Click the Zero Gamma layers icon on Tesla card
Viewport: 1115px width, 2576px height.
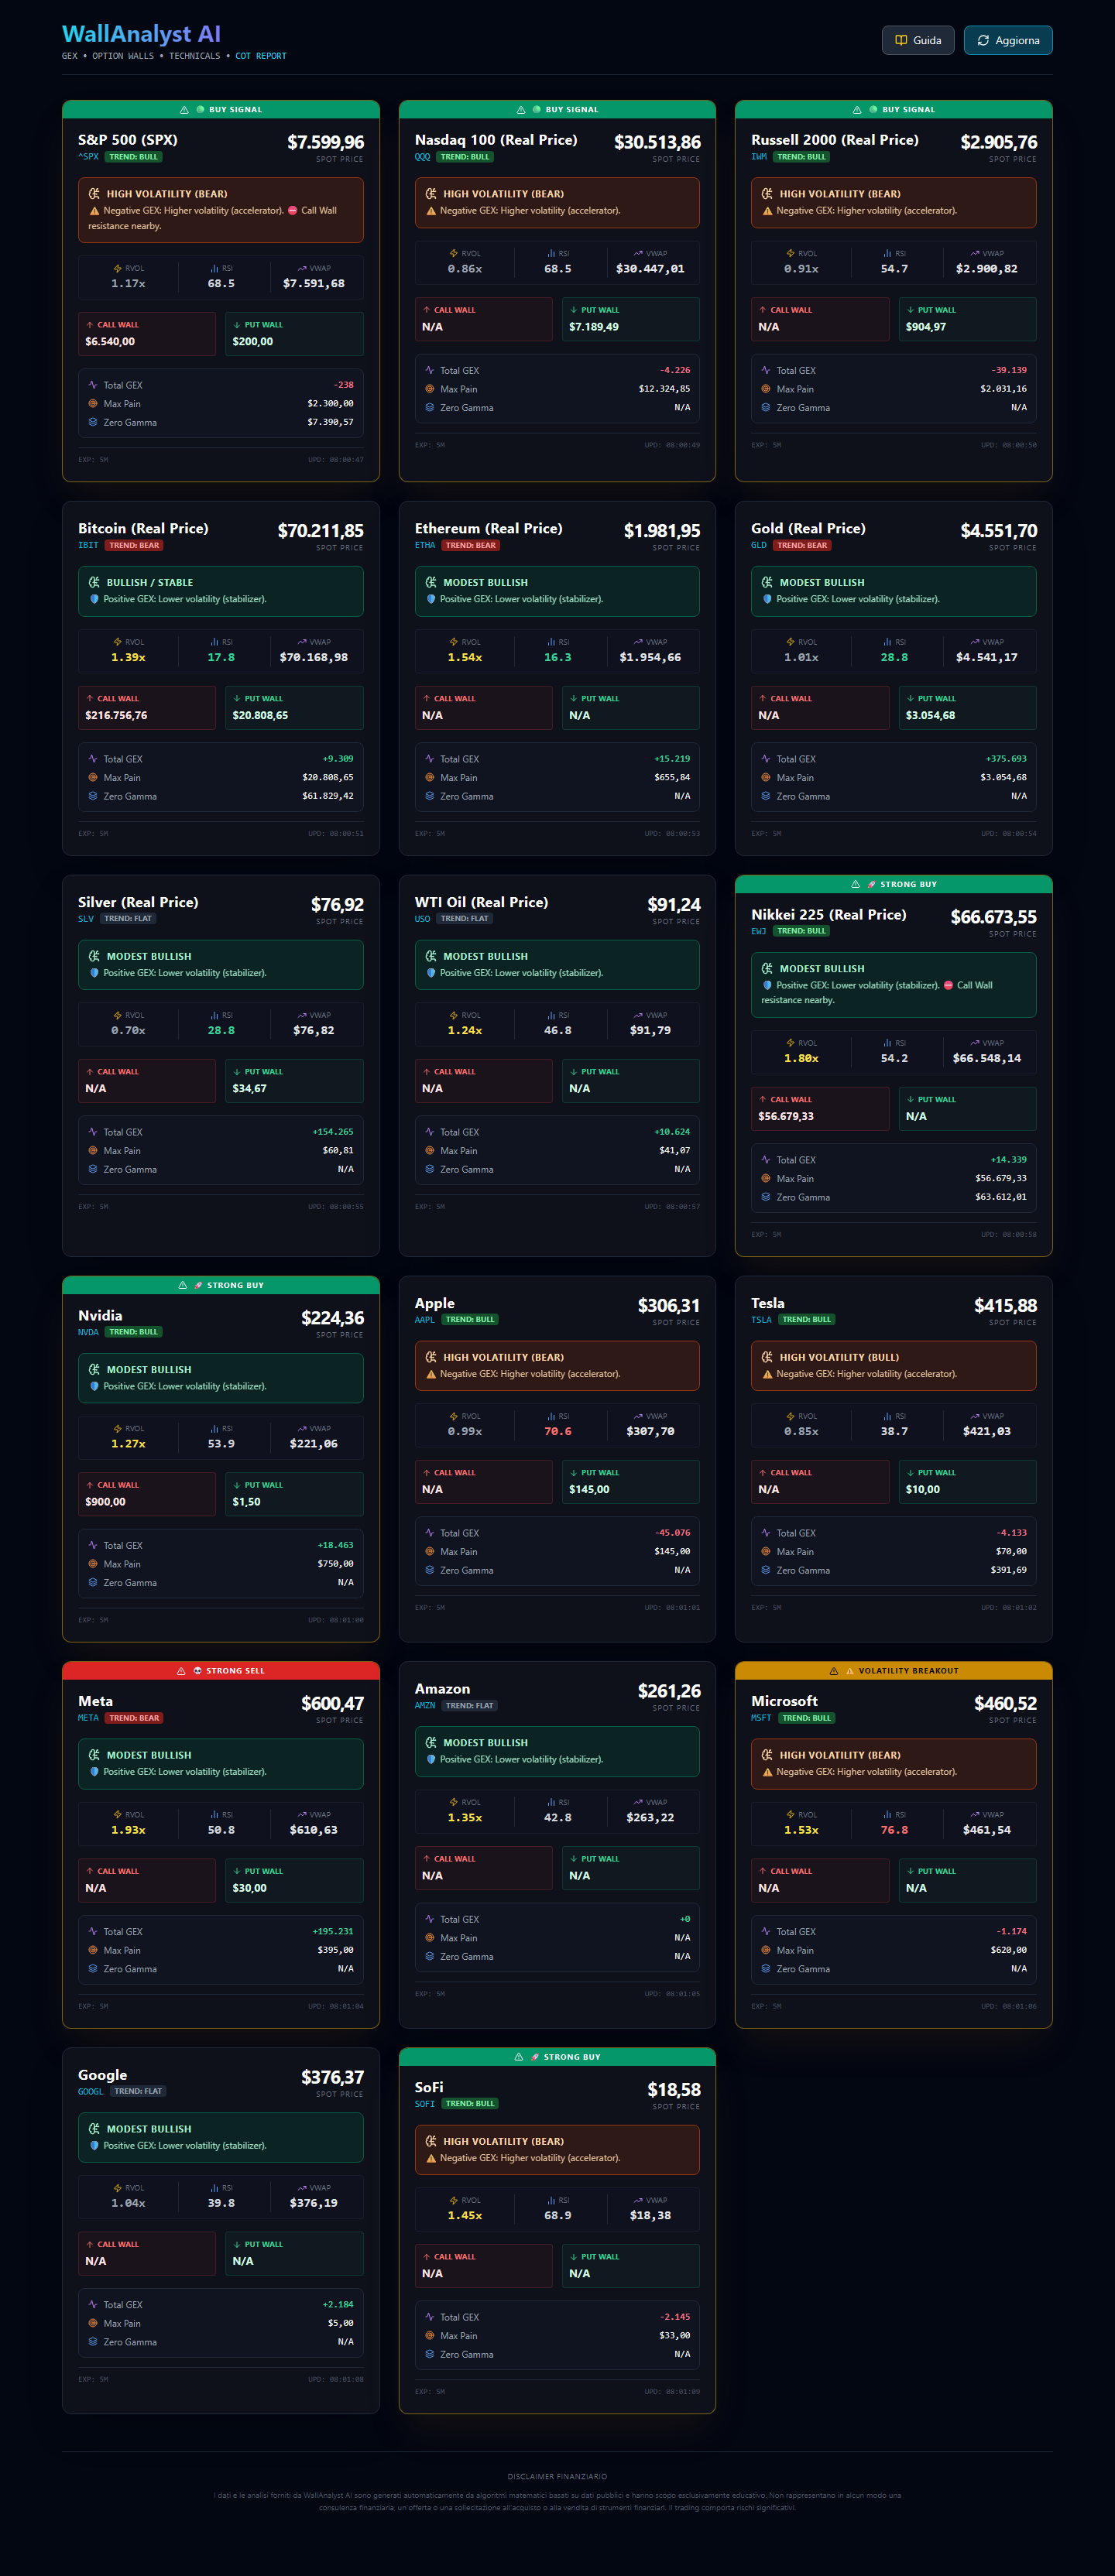coord(766,1570)
